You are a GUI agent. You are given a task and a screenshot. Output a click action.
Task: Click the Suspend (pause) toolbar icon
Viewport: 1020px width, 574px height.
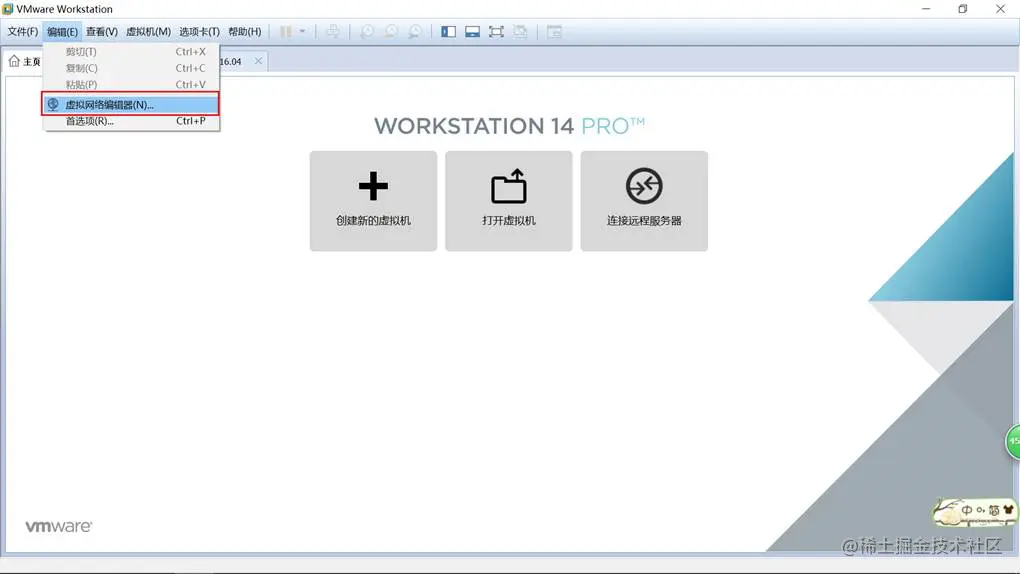(286, 31)
